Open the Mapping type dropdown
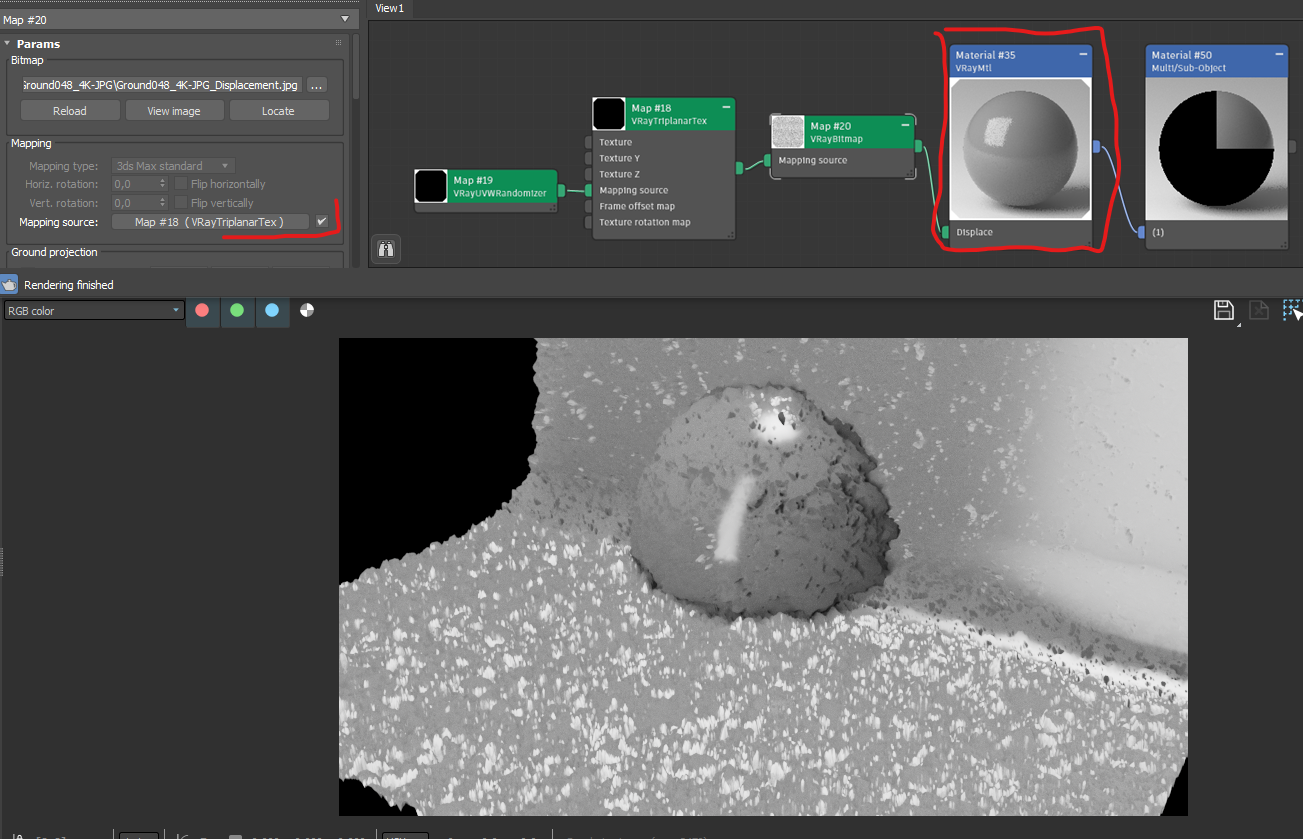Image resolution: width=1303 pixels, height=839 pixels. (173, 166)
